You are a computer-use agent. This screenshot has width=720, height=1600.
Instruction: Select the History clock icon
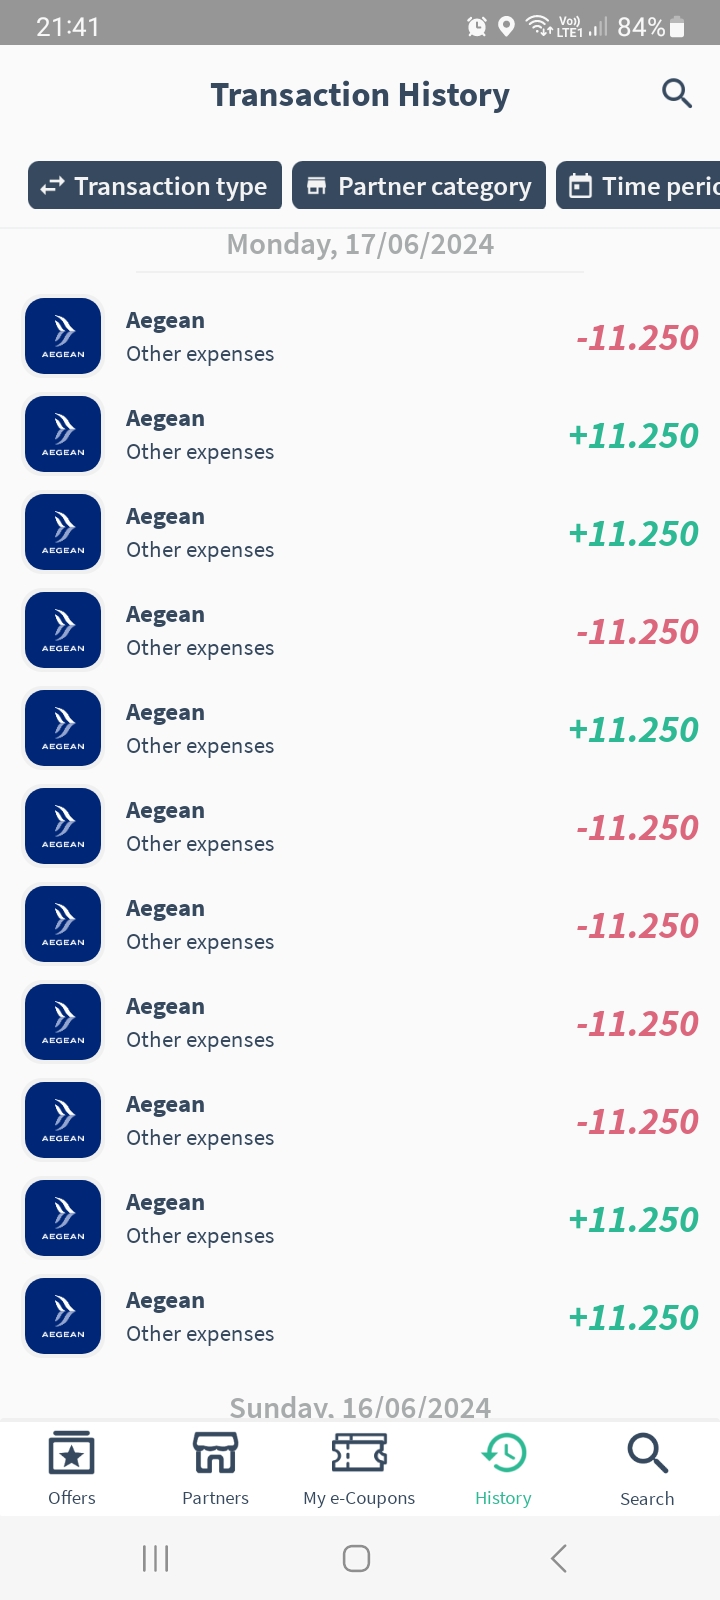(504, 1453)
